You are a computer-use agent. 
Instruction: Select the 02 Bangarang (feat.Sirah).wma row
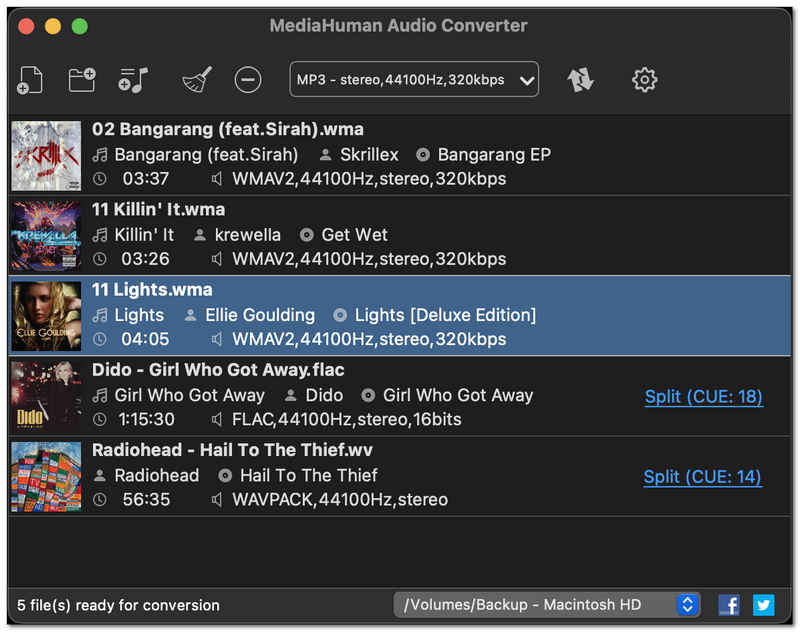pyautogui.click(x=400, y=155)
